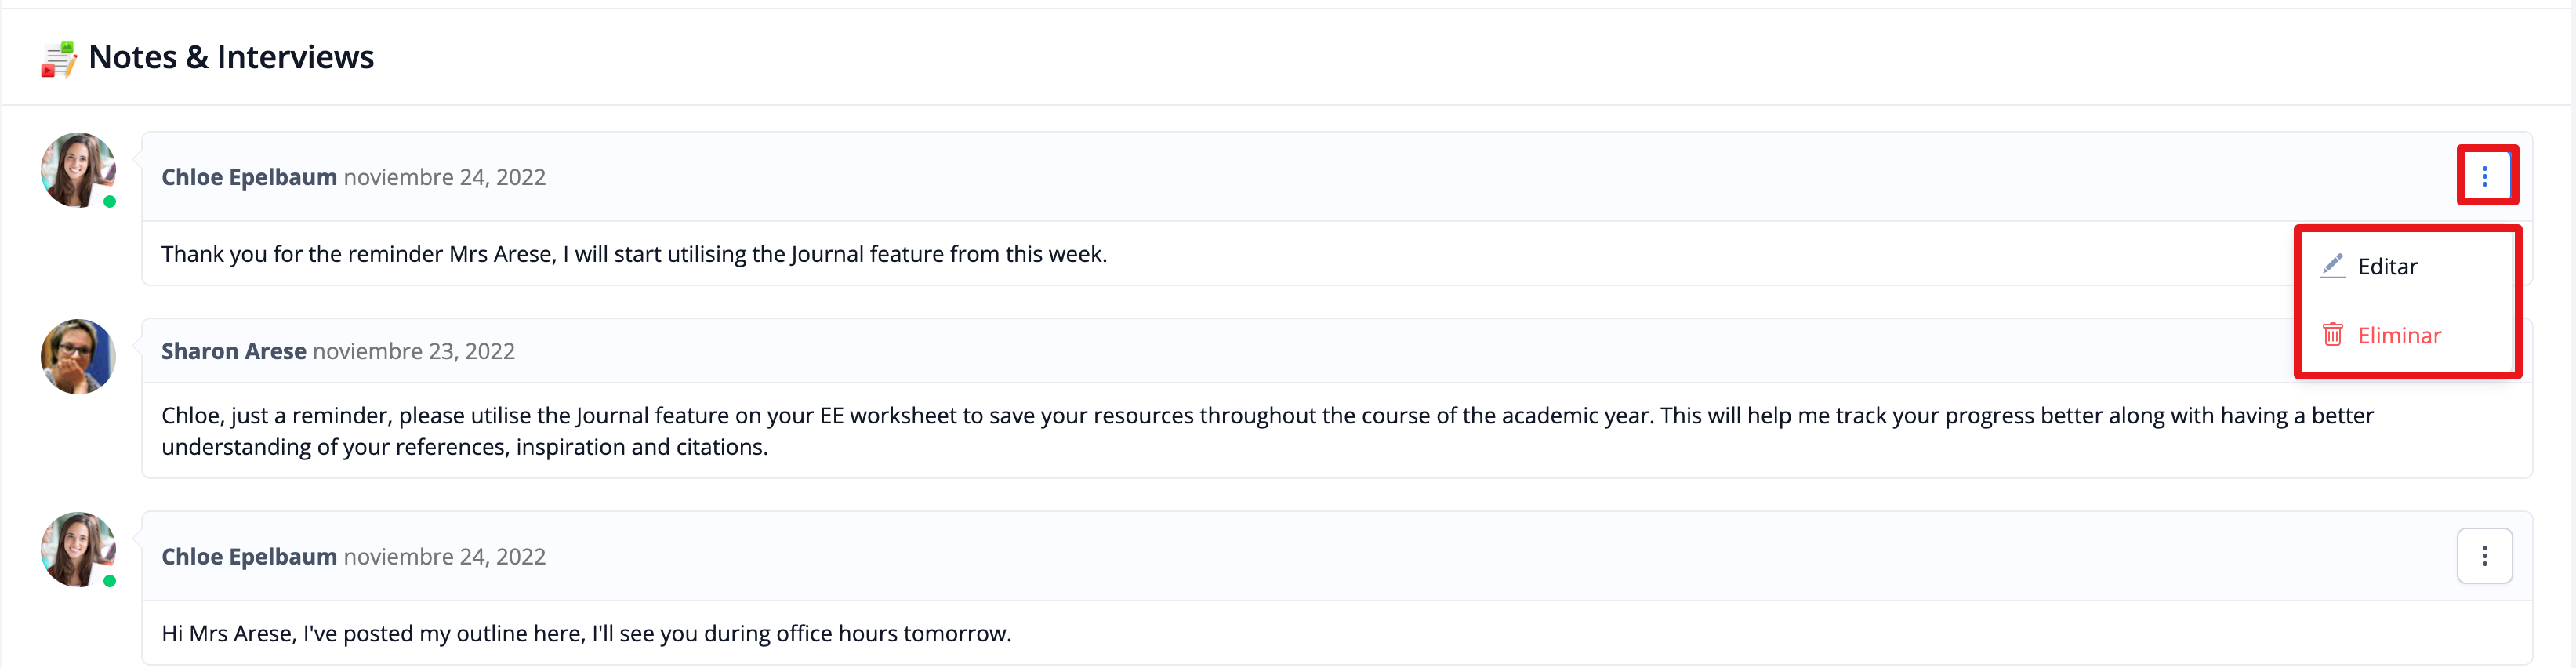The image size is (2576, 668).
Task: Click Chloe Epelbaum's name on the top note
Action: 249,178
